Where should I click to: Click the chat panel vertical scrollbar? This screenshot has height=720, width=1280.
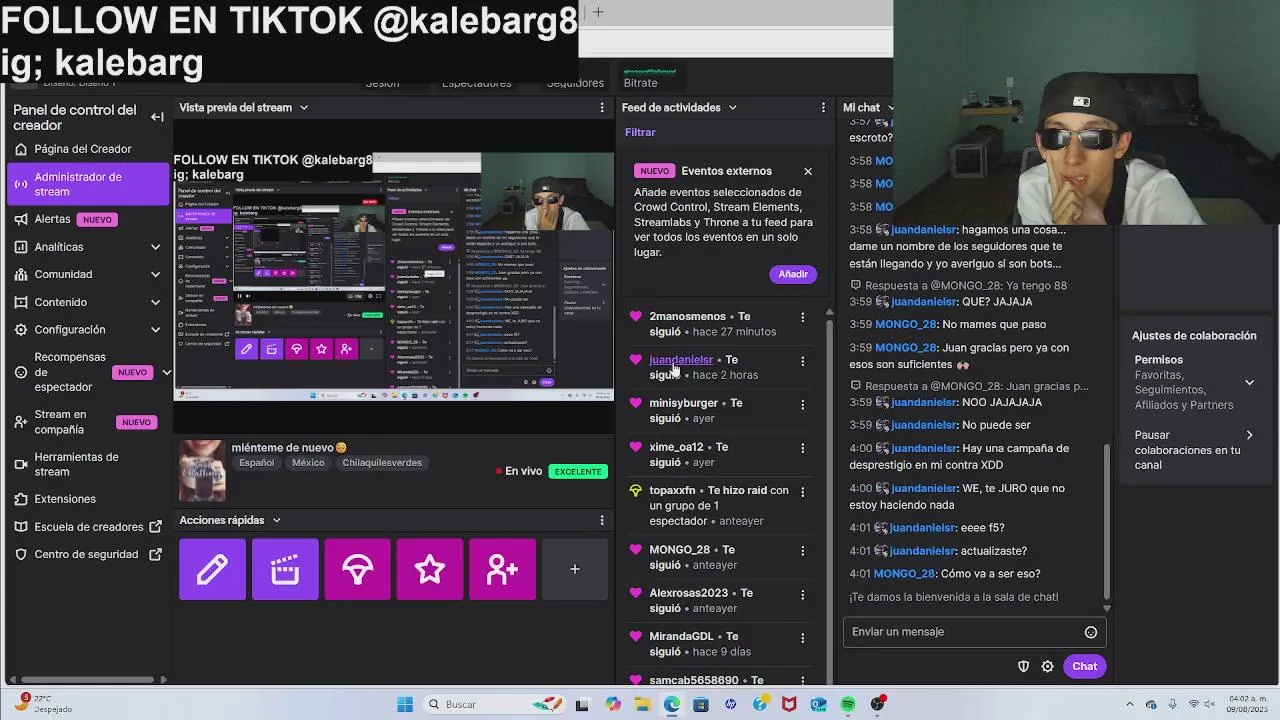tap(1106, 520)
